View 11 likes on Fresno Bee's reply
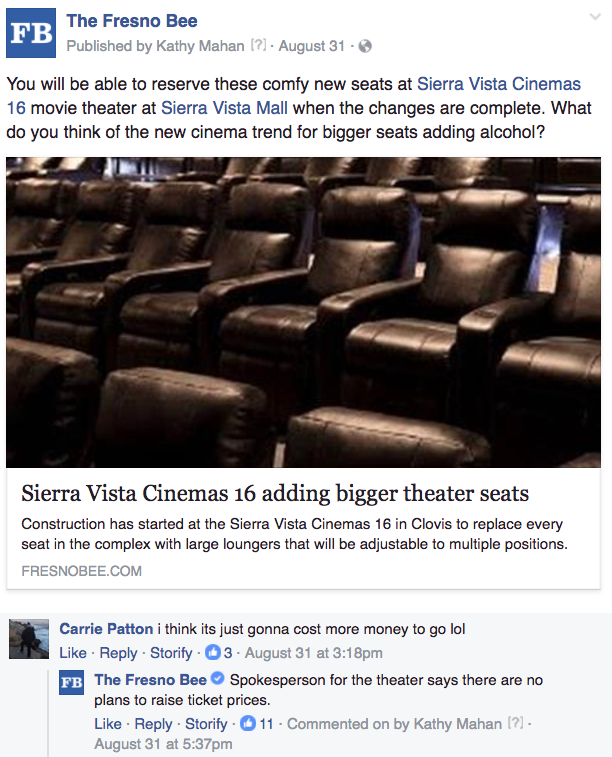Viewport: 612px width, 757px height. [257, 724]
